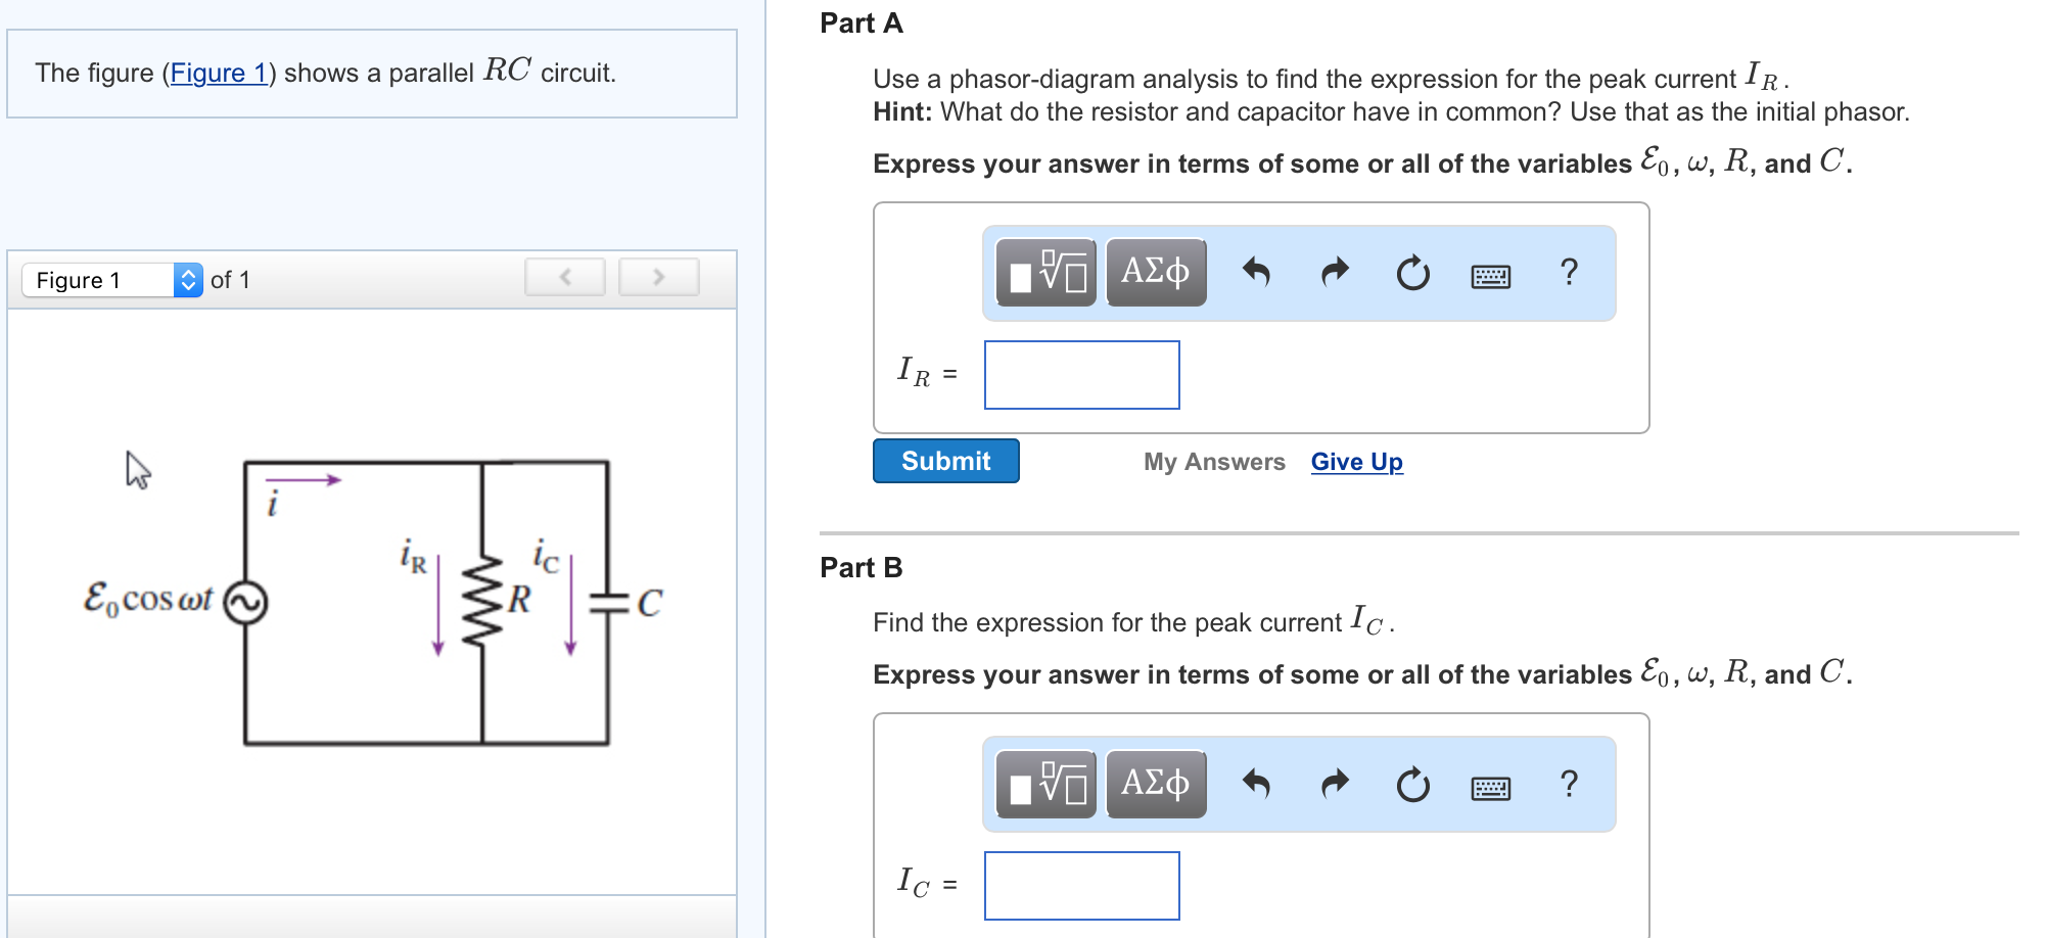Show the keyboard shortcuts in Part B toolbar
Screen dimensions: 2046x938
point(1490,788)
